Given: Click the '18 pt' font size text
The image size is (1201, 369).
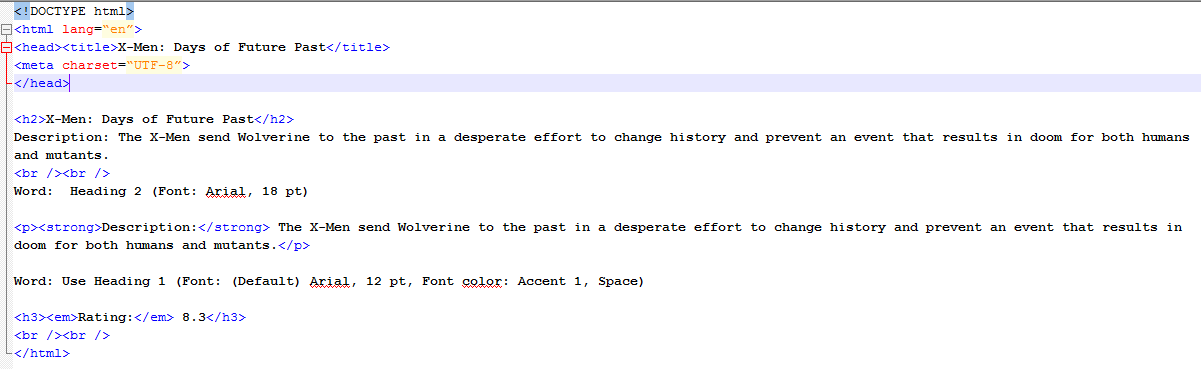Looking at the screenshot, I should [x=281, y=191].
